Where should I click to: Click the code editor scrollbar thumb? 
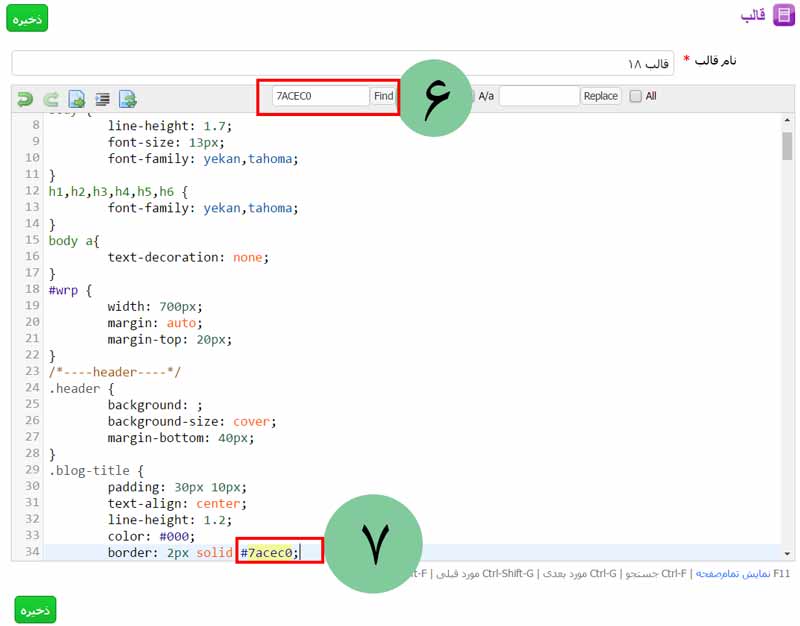[x=787, y=146]
